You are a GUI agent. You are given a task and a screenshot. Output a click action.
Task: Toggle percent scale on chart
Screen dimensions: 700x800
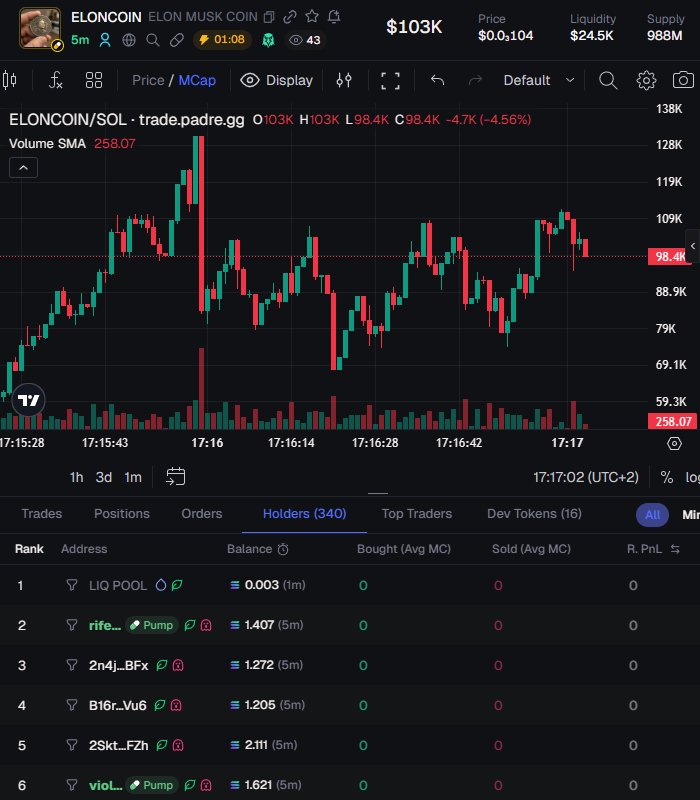pyautogui.click(x=666, y=477)
